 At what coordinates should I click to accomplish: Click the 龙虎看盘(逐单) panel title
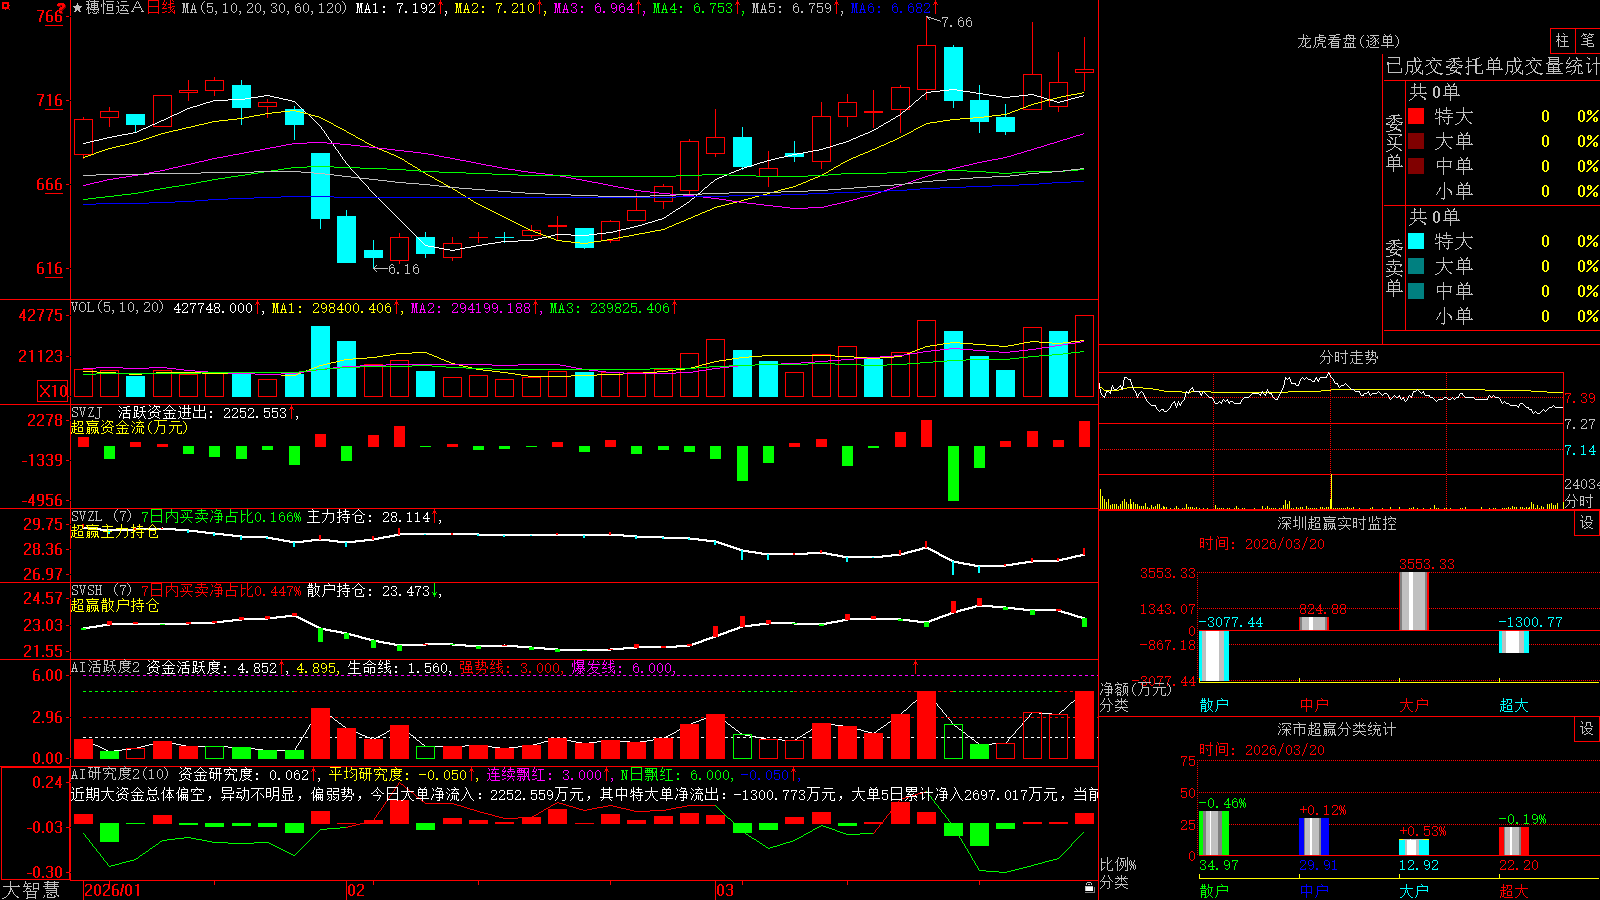click(1348, 41)
